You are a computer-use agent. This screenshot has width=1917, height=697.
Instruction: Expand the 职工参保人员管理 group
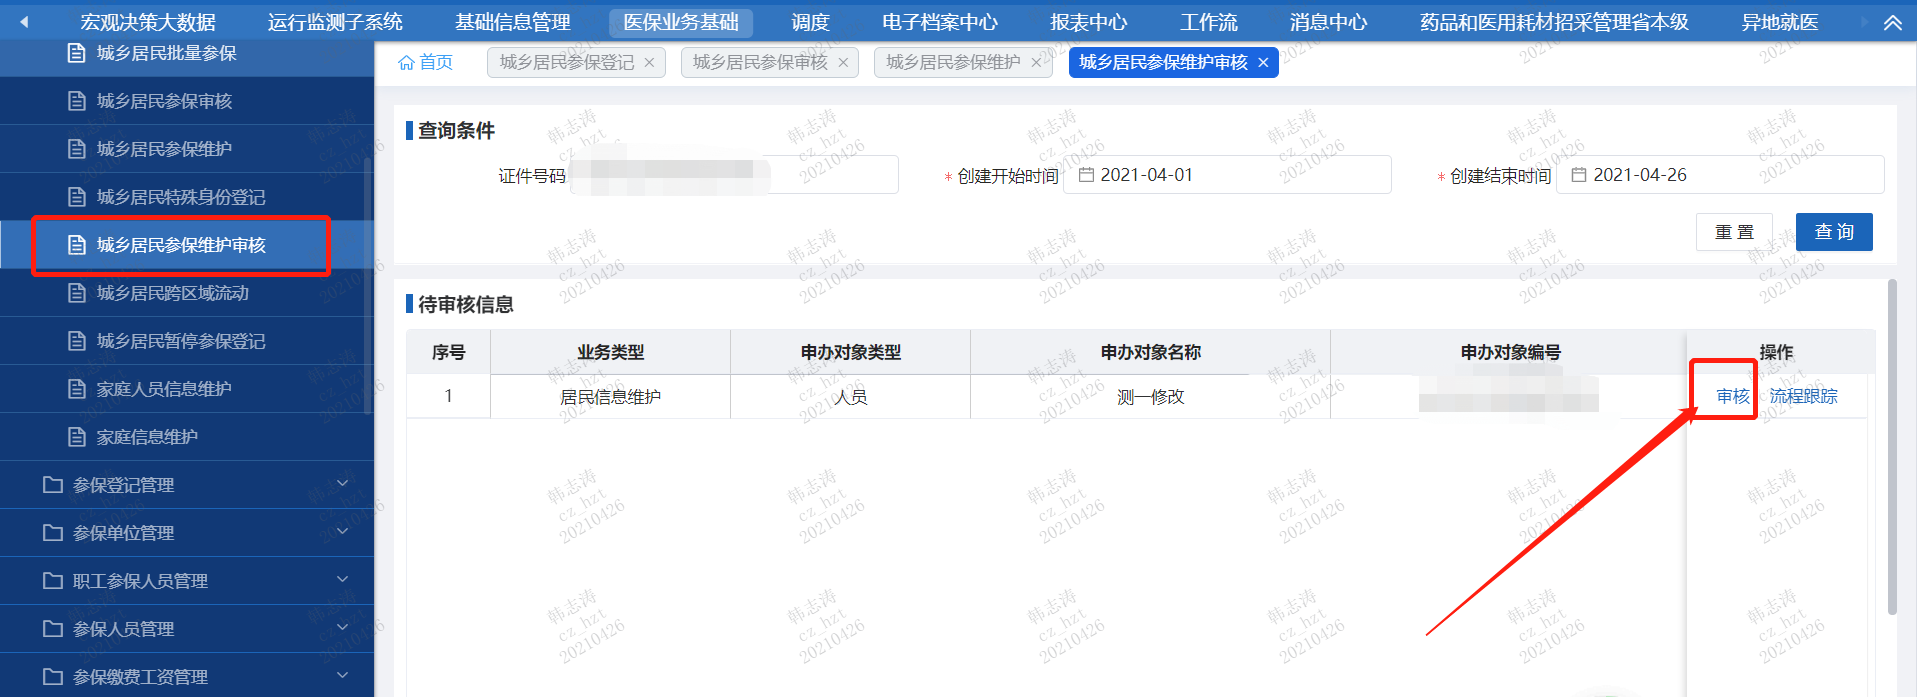(342, 580)
